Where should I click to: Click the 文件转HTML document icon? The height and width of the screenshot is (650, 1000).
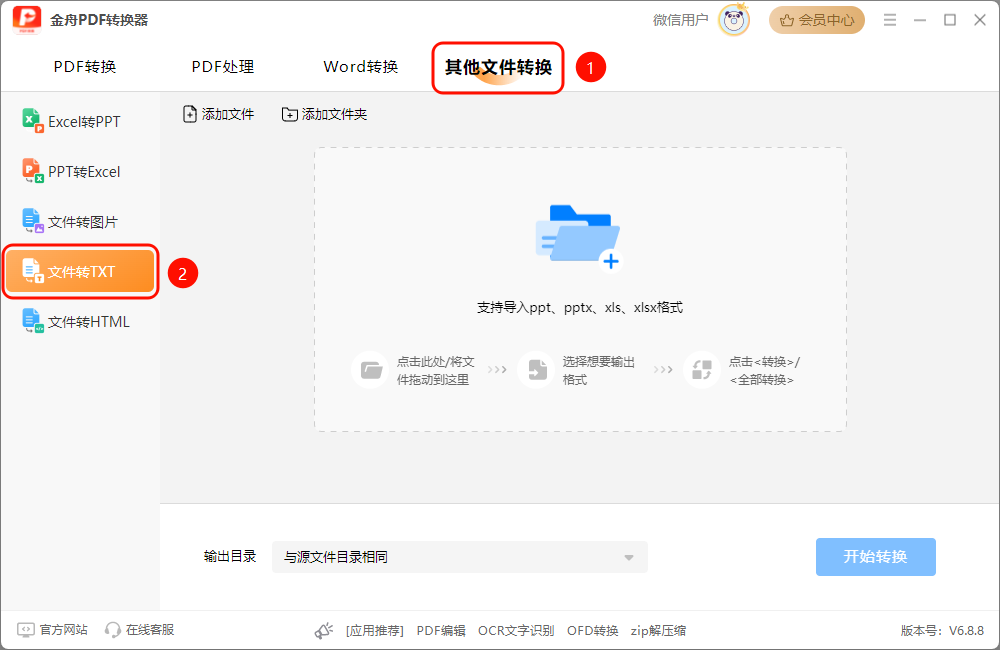click(33, 321)
